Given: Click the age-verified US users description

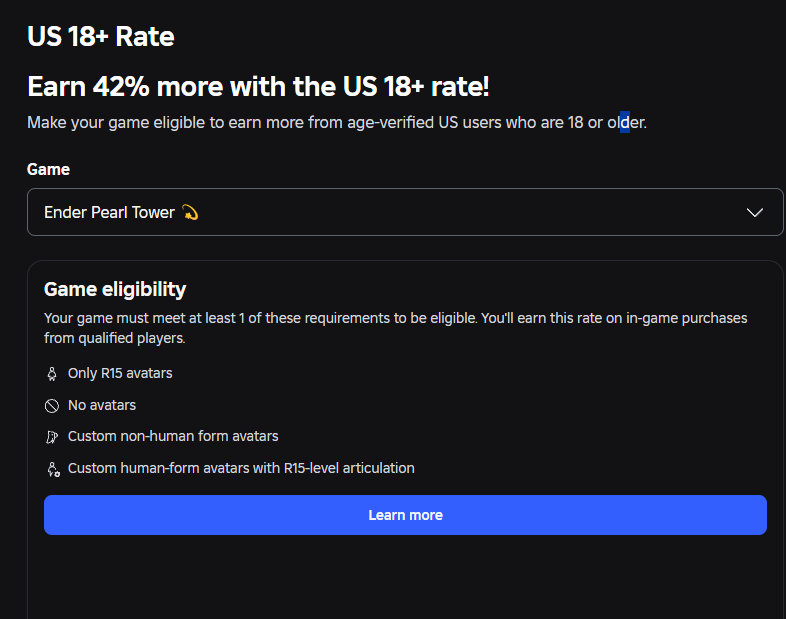Looking at the screenshot, I should (337, 122).
